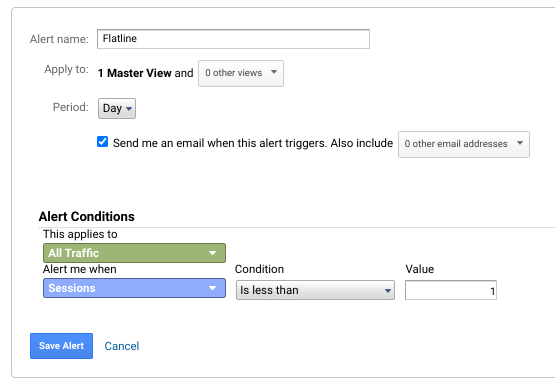Screen dimensions: 555x385
Task: Click the arrow on the Condition dropdown
Action: pos(388,291)
